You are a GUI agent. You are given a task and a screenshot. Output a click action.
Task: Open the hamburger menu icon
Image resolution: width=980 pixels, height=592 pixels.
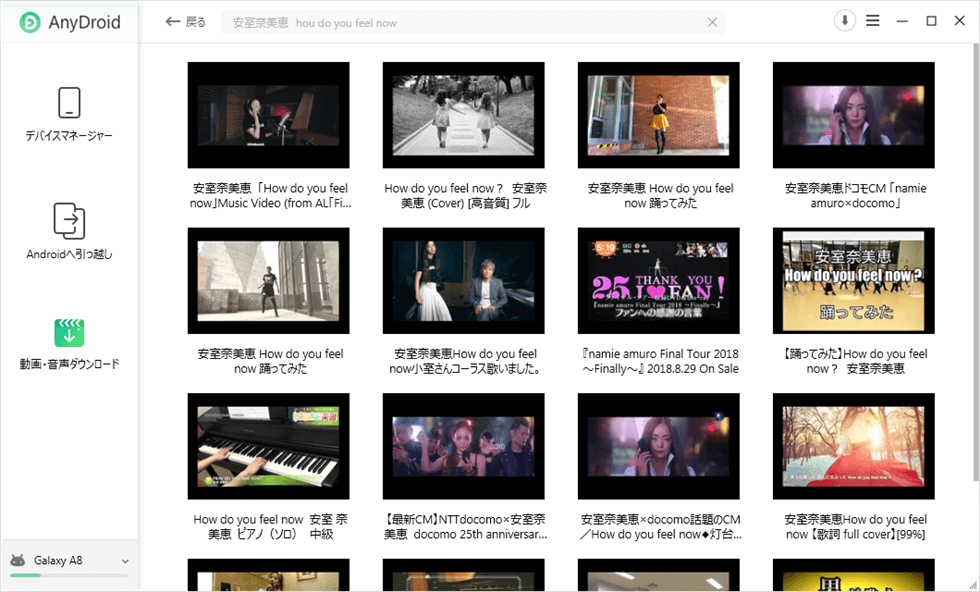(x=873, y=21)
